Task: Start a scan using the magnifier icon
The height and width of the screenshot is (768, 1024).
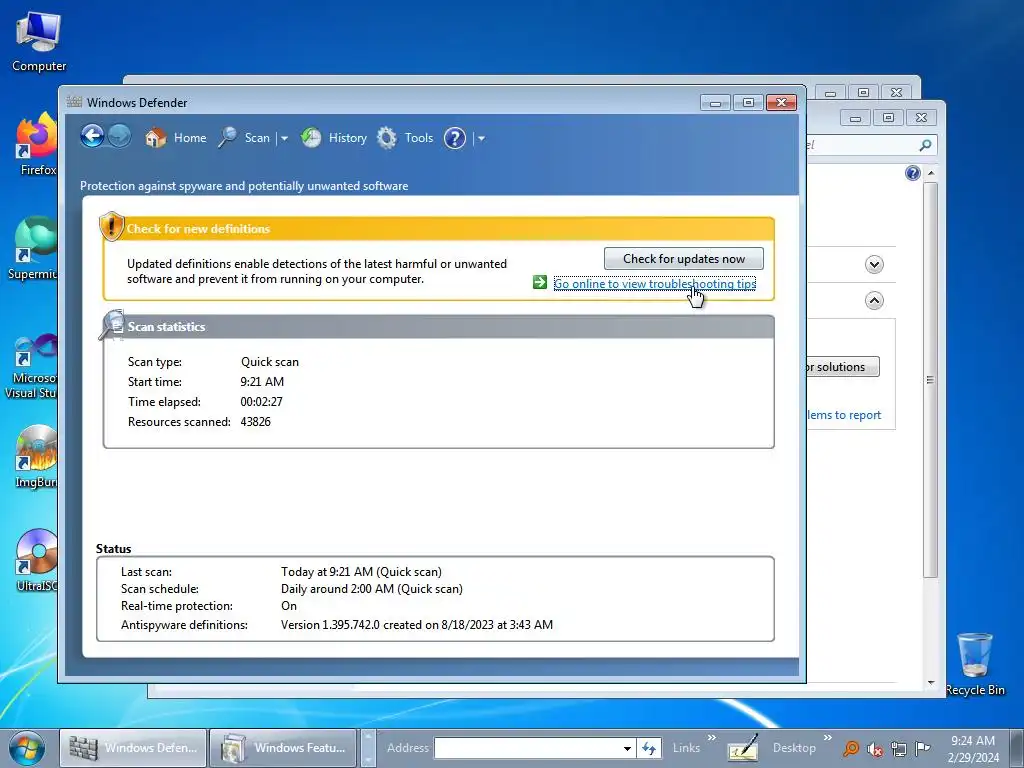Action: coord(227,137)
